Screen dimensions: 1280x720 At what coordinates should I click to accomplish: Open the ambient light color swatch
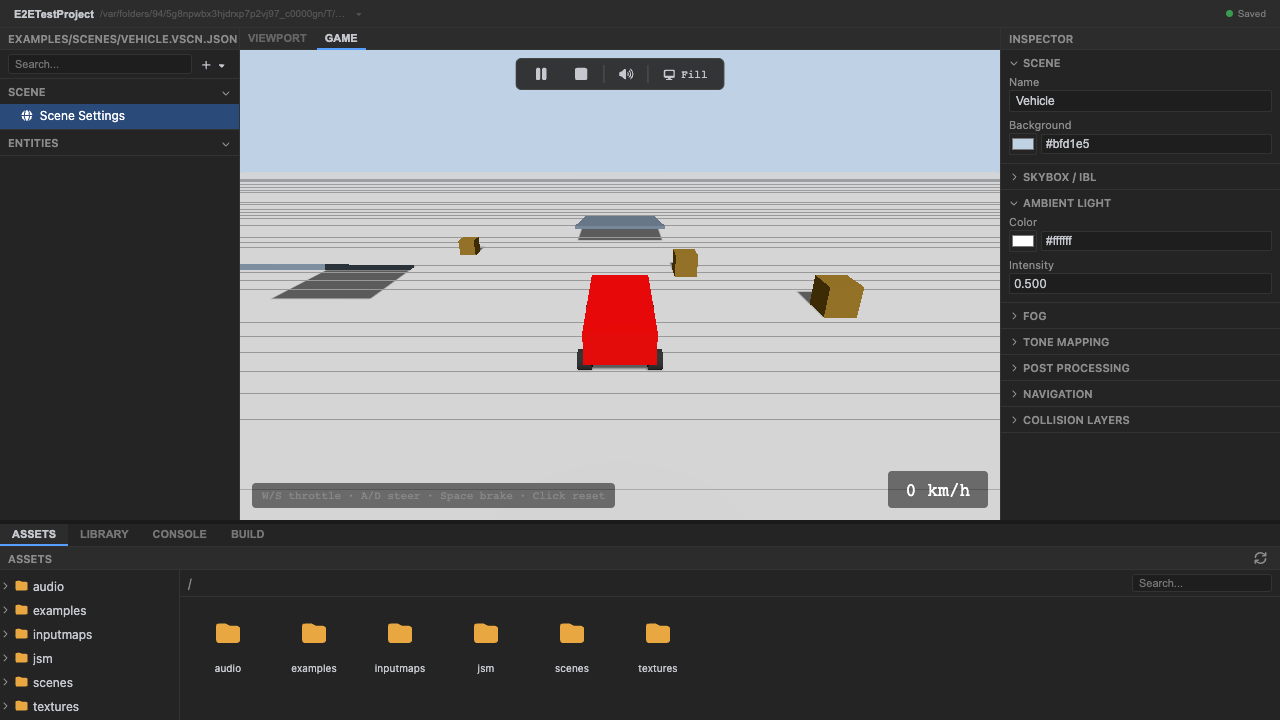pos(1023,241)
